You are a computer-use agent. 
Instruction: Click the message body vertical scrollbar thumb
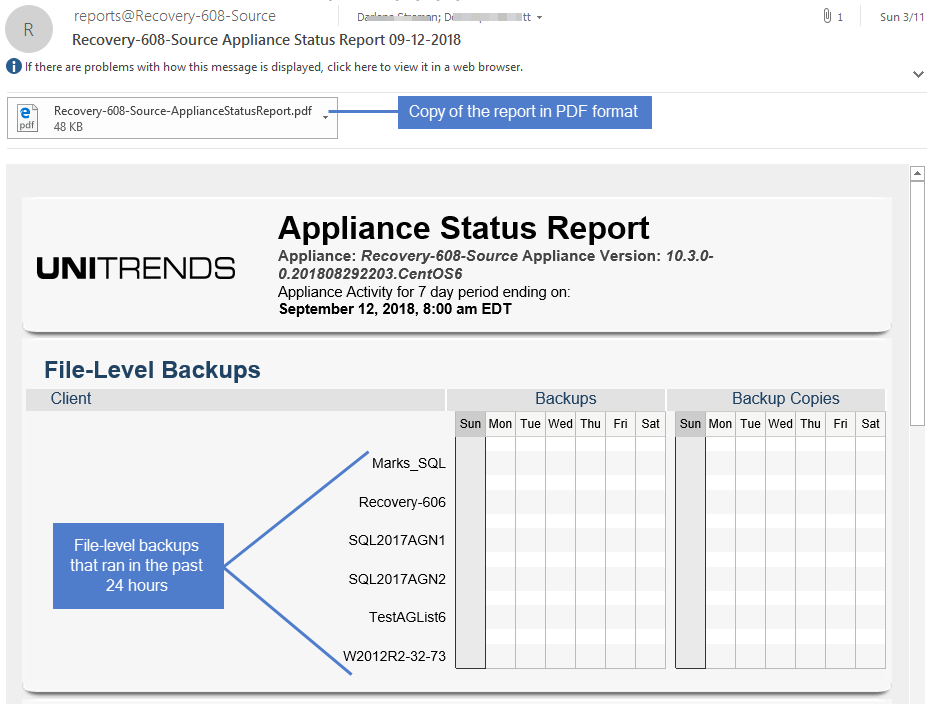click(917, 303)
